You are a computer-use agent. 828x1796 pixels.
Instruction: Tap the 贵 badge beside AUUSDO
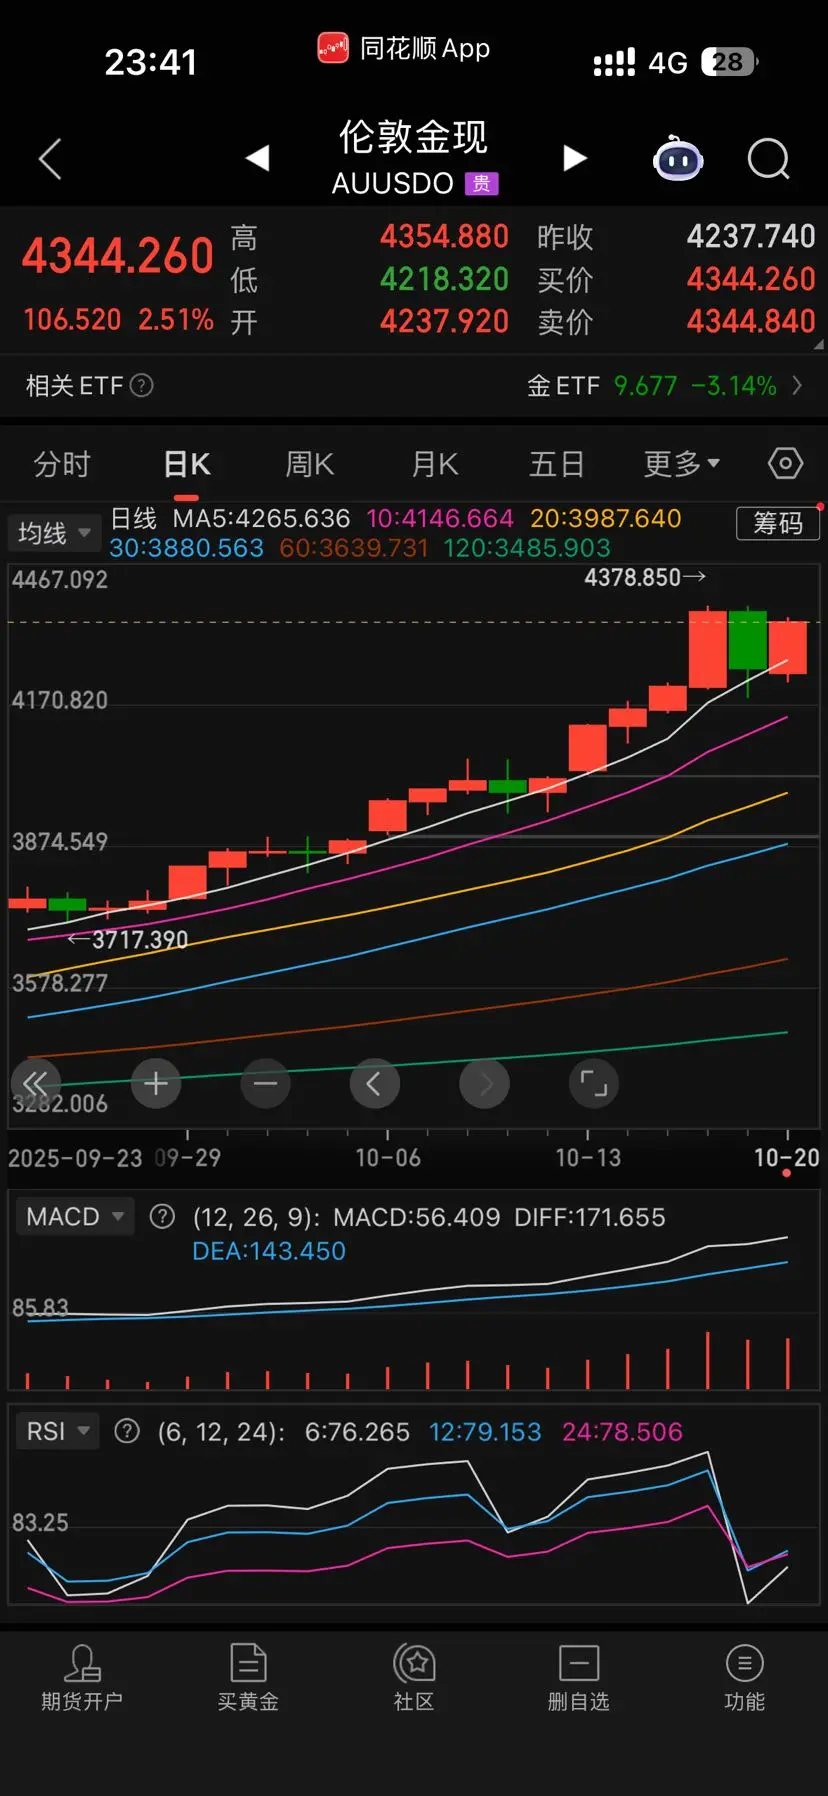click(482, 184)
